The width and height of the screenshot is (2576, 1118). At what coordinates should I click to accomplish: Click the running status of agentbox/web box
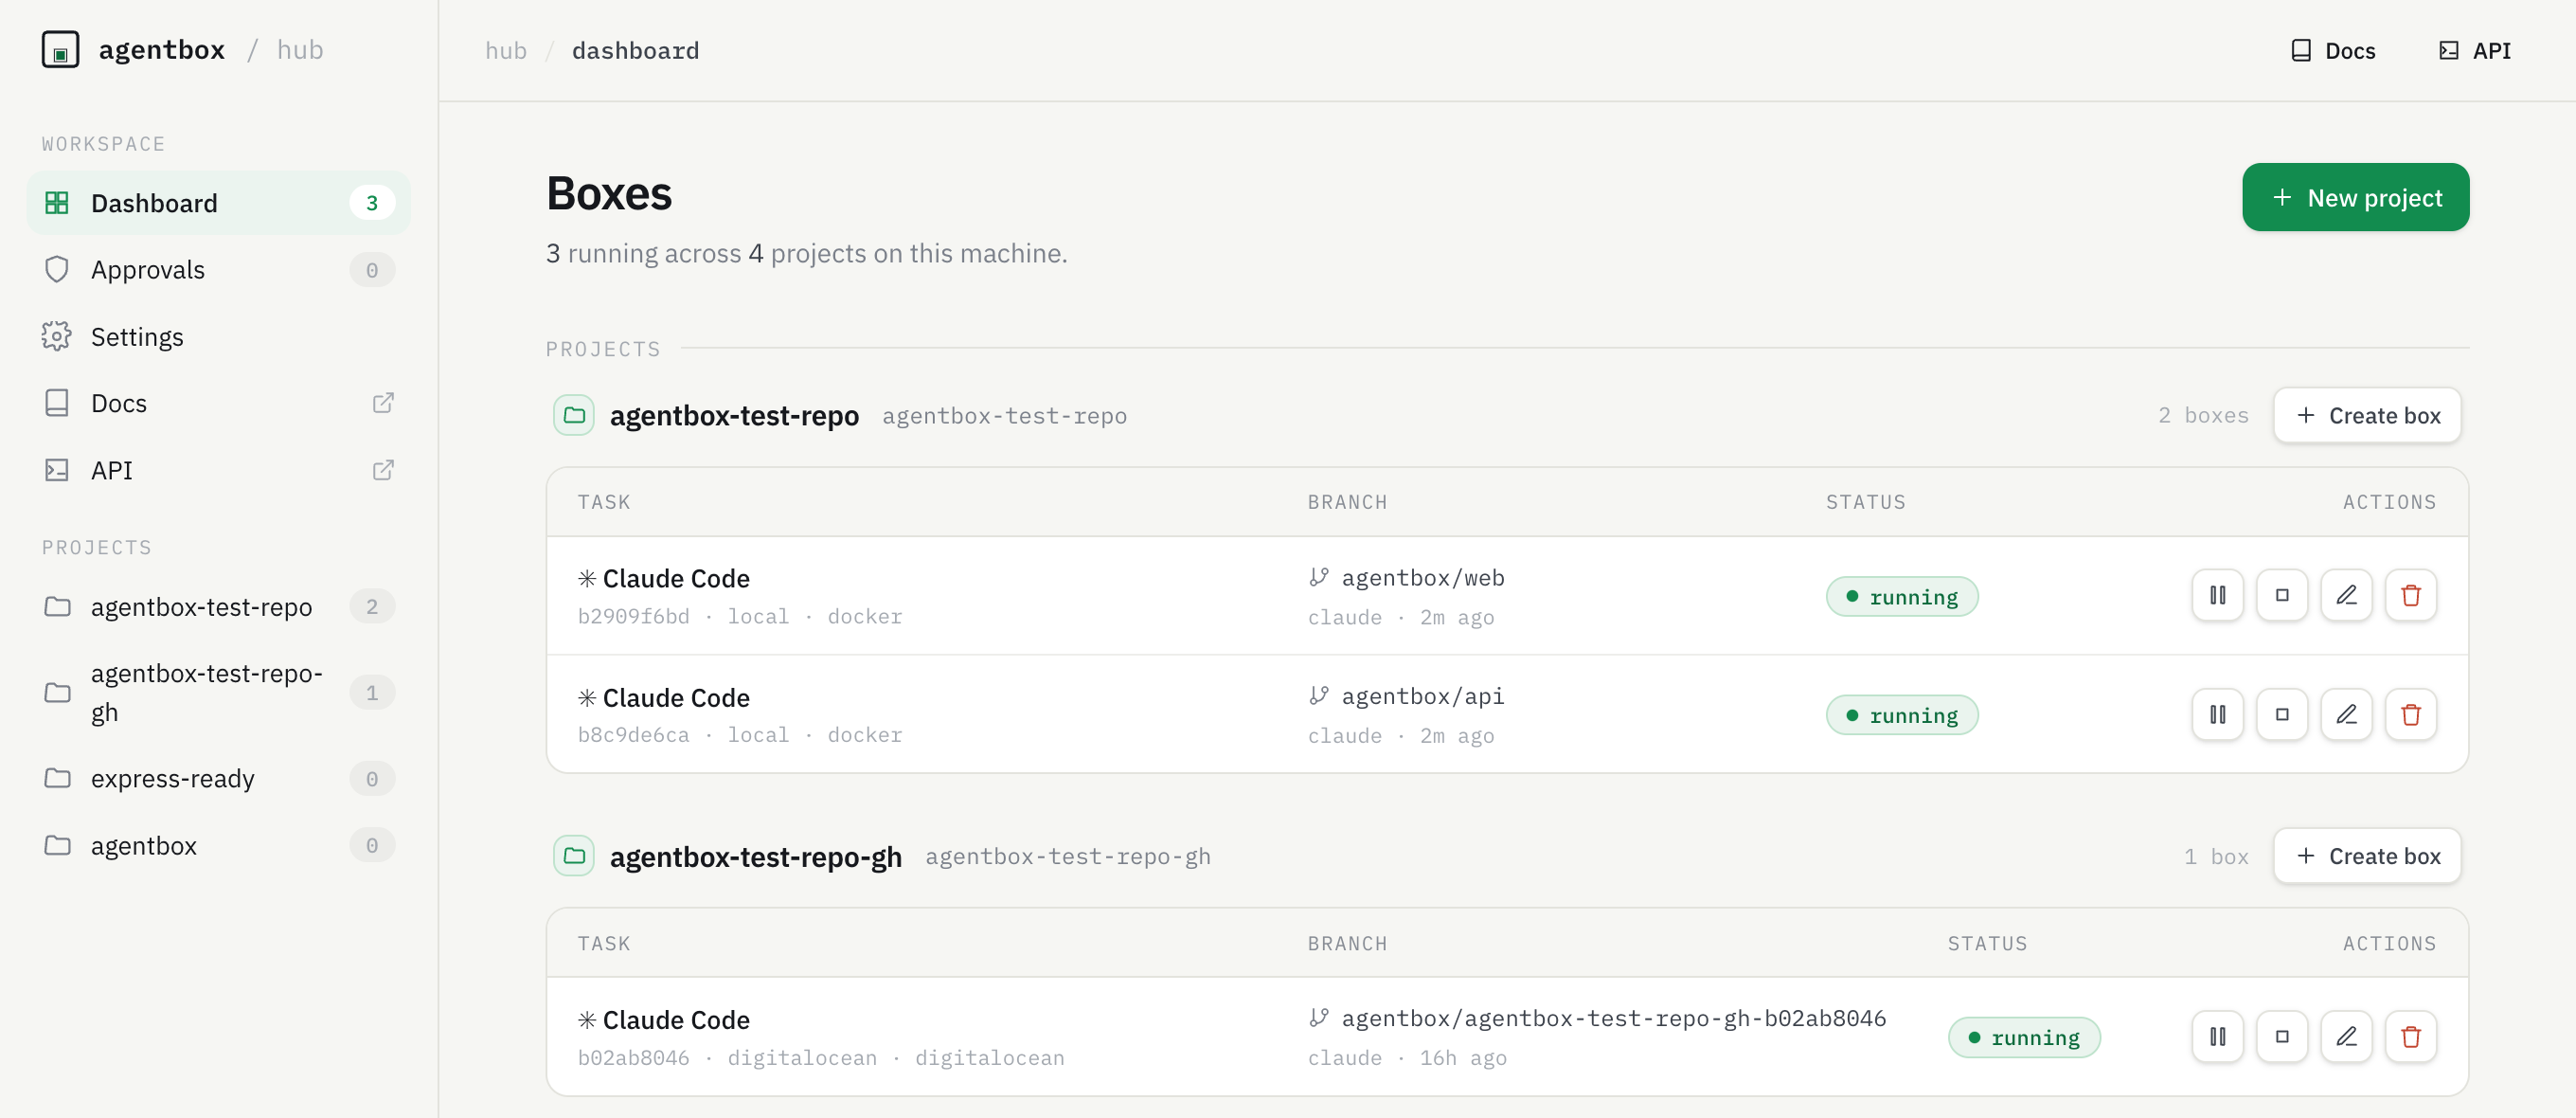(1901, 597)
